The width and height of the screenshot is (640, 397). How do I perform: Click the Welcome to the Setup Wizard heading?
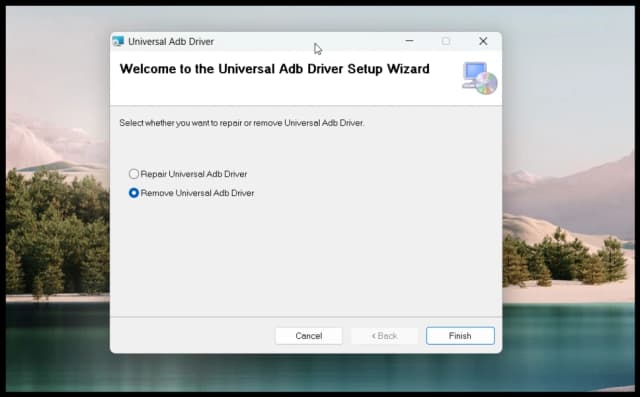point(275,69)
